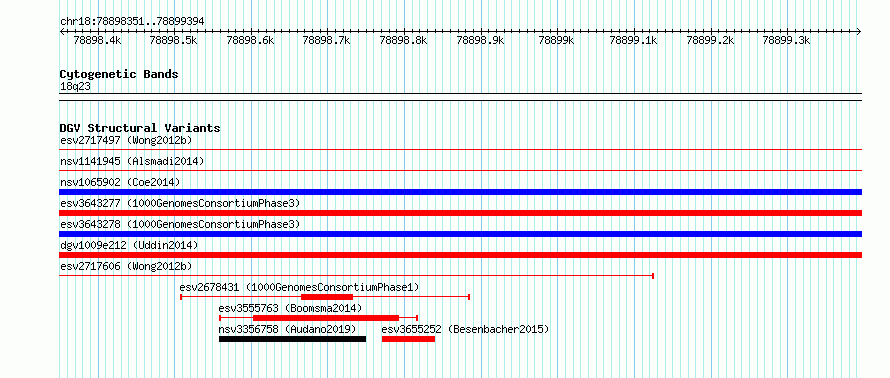
Task: Click the black nsv3356758 variant bar
Action: click(x=292, y=339)
